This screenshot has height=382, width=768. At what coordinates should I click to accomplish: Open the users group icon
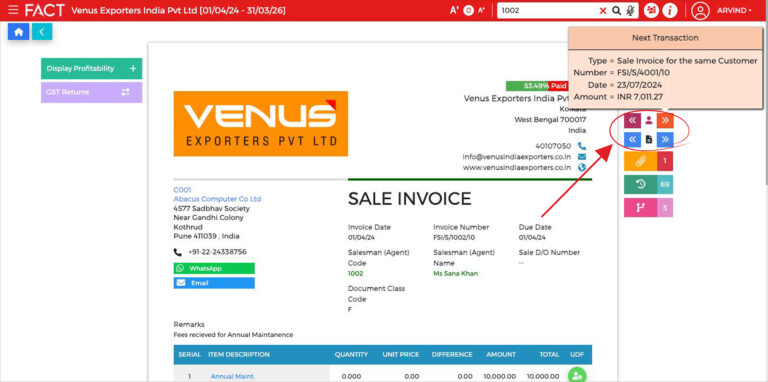(x=651, y=10)
